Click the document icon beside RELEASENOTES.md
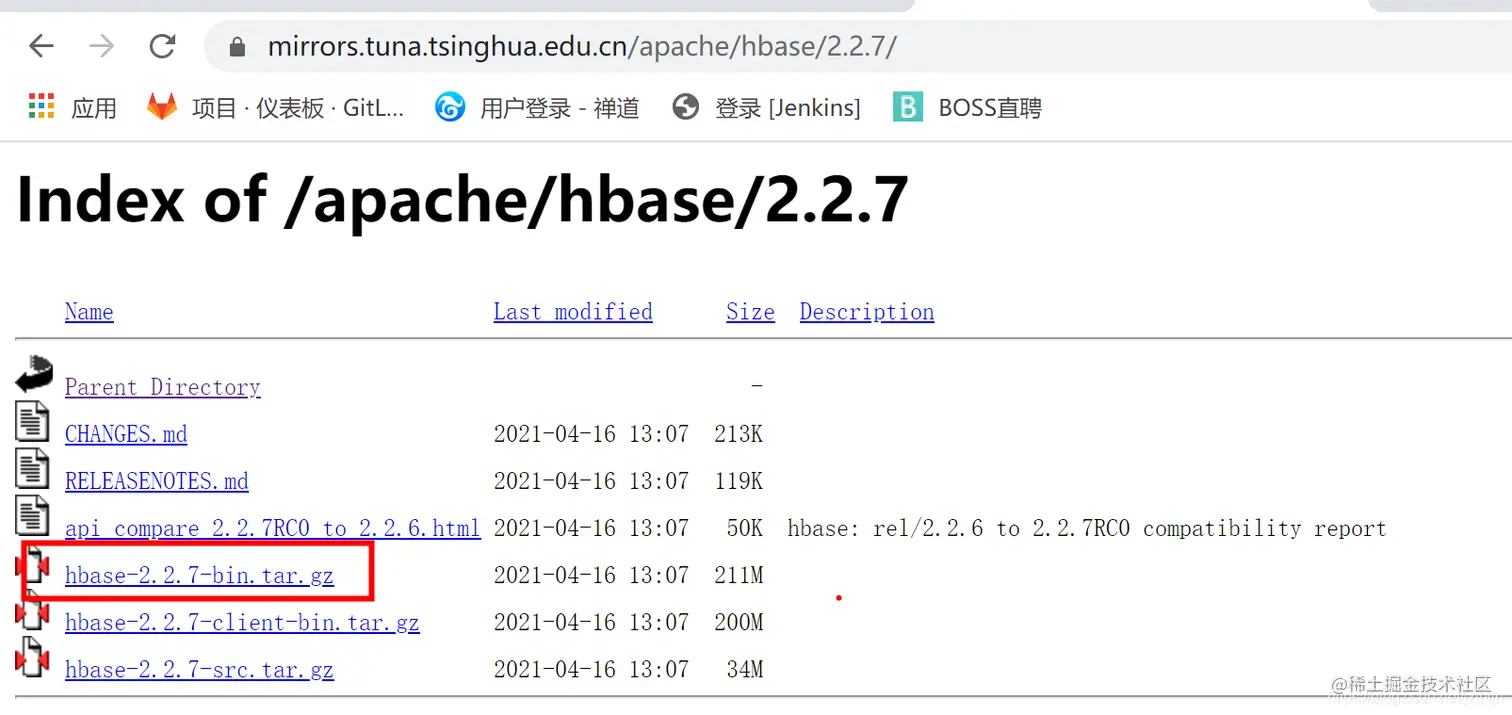The width and height of the screenshot is (1512, 715). (x=32, y=467)
